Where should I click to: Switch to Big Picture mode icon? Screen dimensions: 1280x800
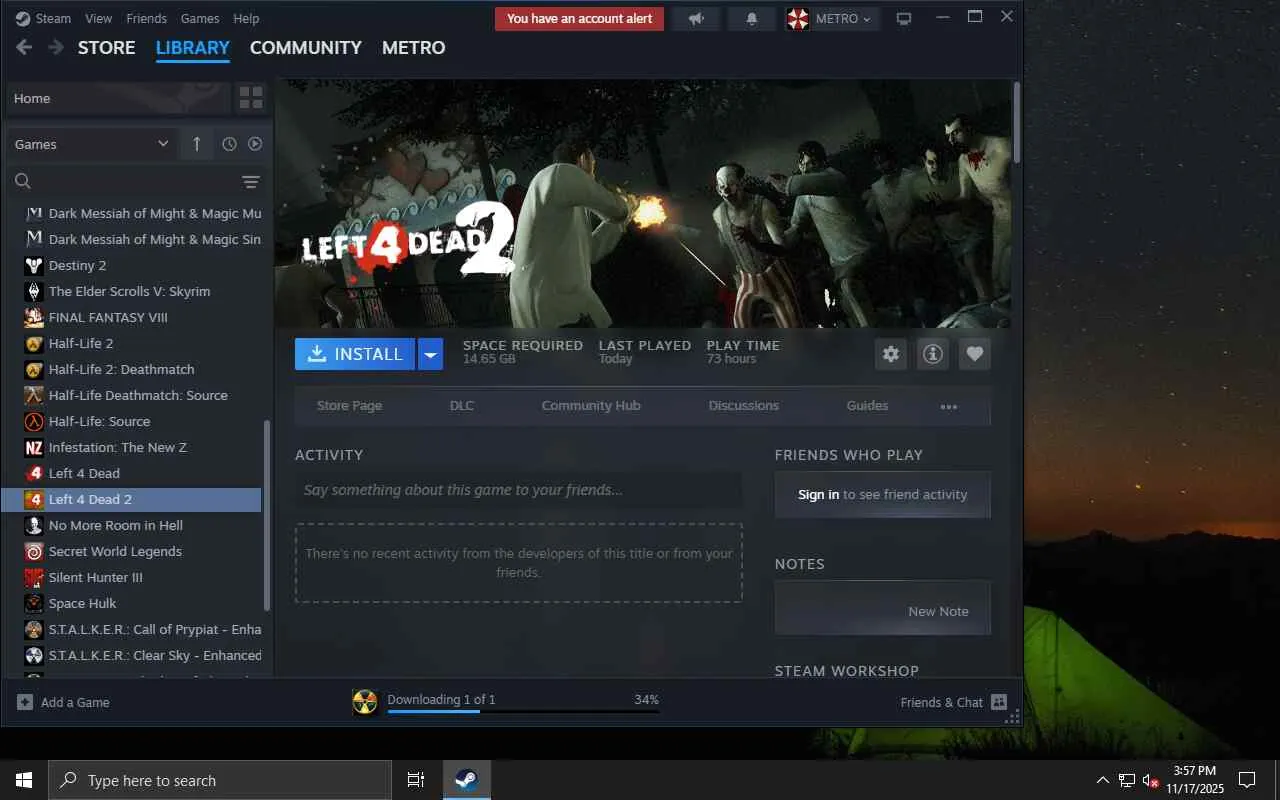click(x=904, y=19)
